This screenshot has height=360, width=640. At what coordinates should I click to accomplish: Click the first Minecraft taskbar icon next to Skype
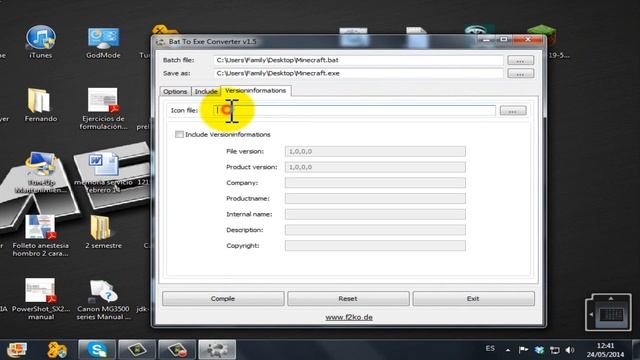click(x=137, y=350)
